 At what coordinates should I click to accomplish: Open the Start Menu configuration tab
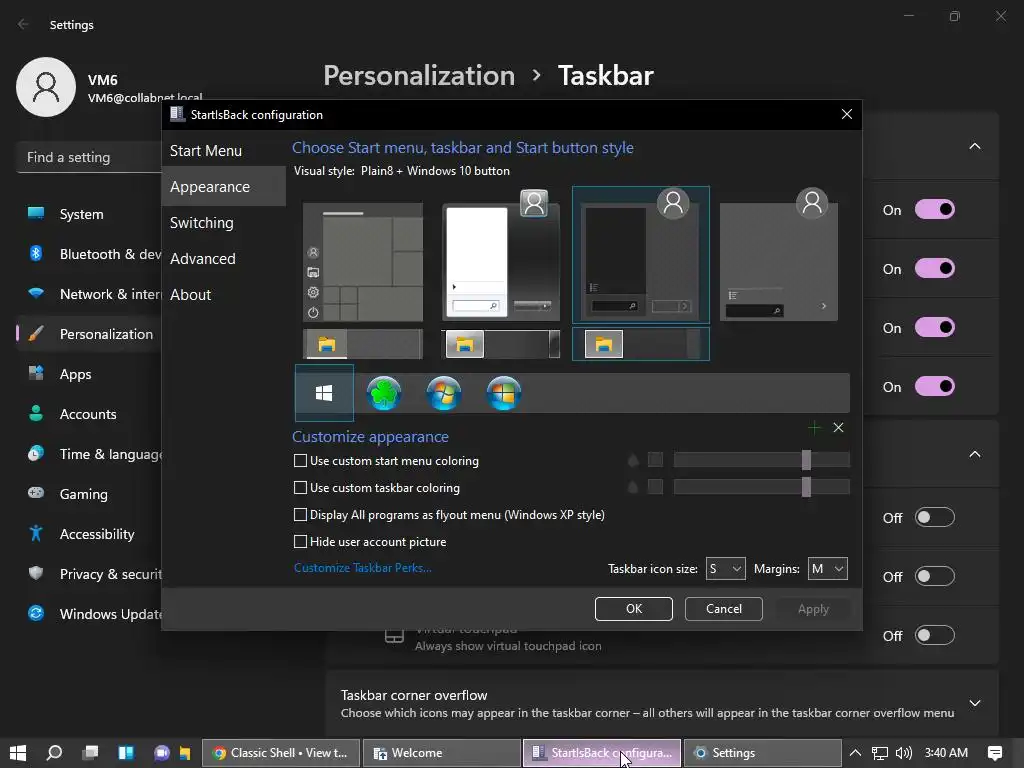click(x=224, y=151)
